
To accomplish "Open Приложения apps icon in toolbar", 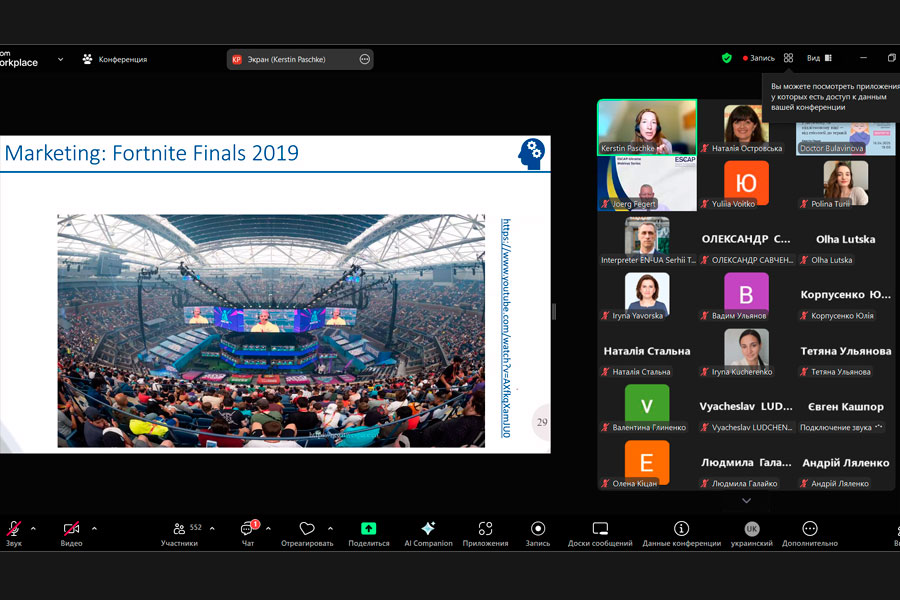I will [486, 533].
